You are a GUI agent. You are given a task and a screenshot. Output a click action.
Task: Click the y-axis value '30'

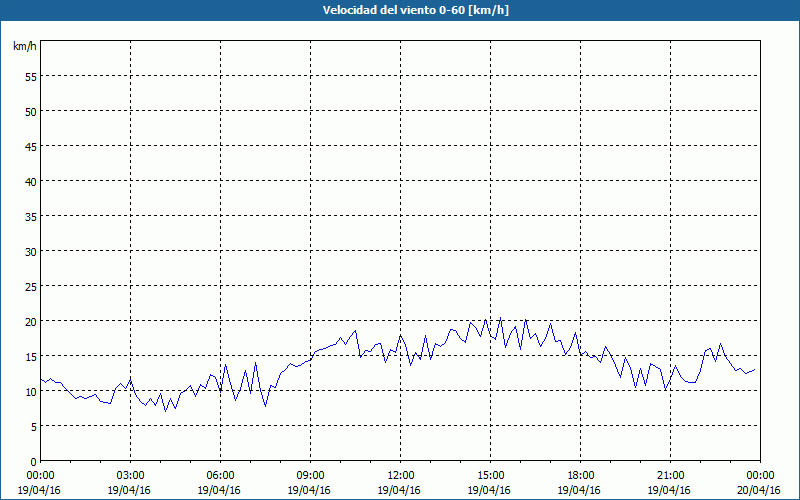coord(31,252)
